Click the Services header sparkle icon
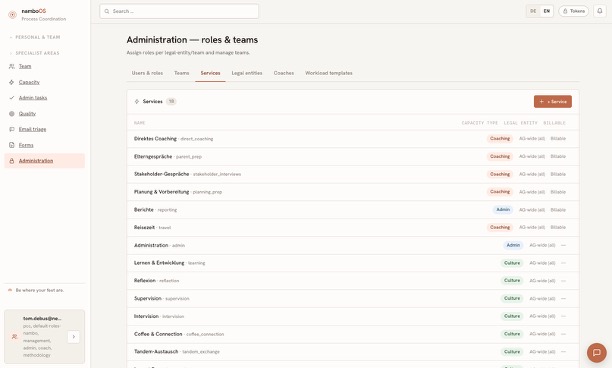The image size is (612, 368). (x=137, y=101)
